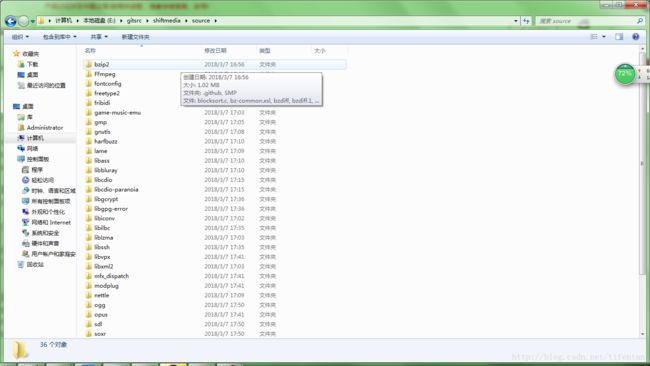This screenshot has width=650, height=366.
Task: Open Help with the question mark icon
Action: tap(635, 37)
